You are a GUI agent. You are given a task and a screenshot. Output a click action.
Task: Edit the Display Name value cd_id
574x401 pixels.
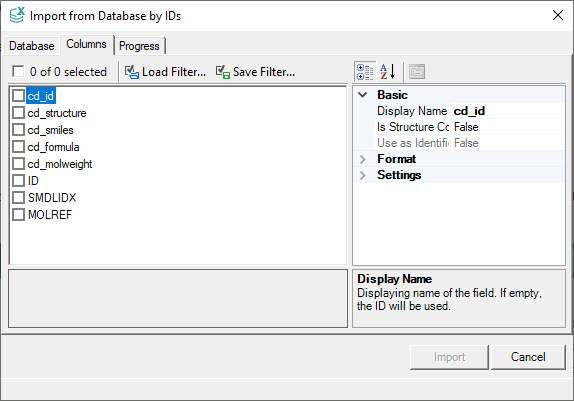507,111
